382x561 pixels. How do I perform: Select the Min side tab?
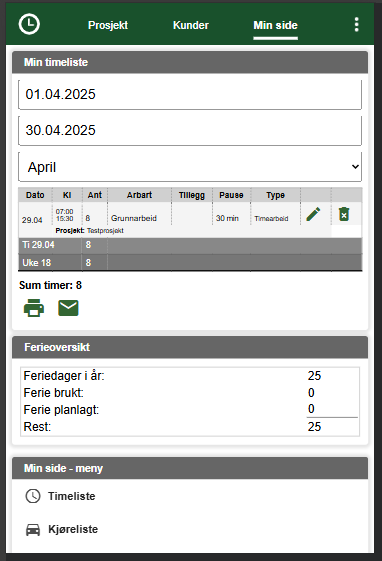click(x=275, y=25)
